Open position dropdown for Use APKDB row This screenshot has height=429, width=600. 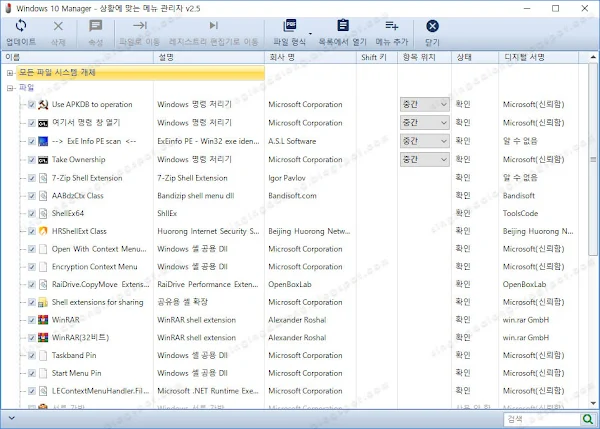[424, 104]
